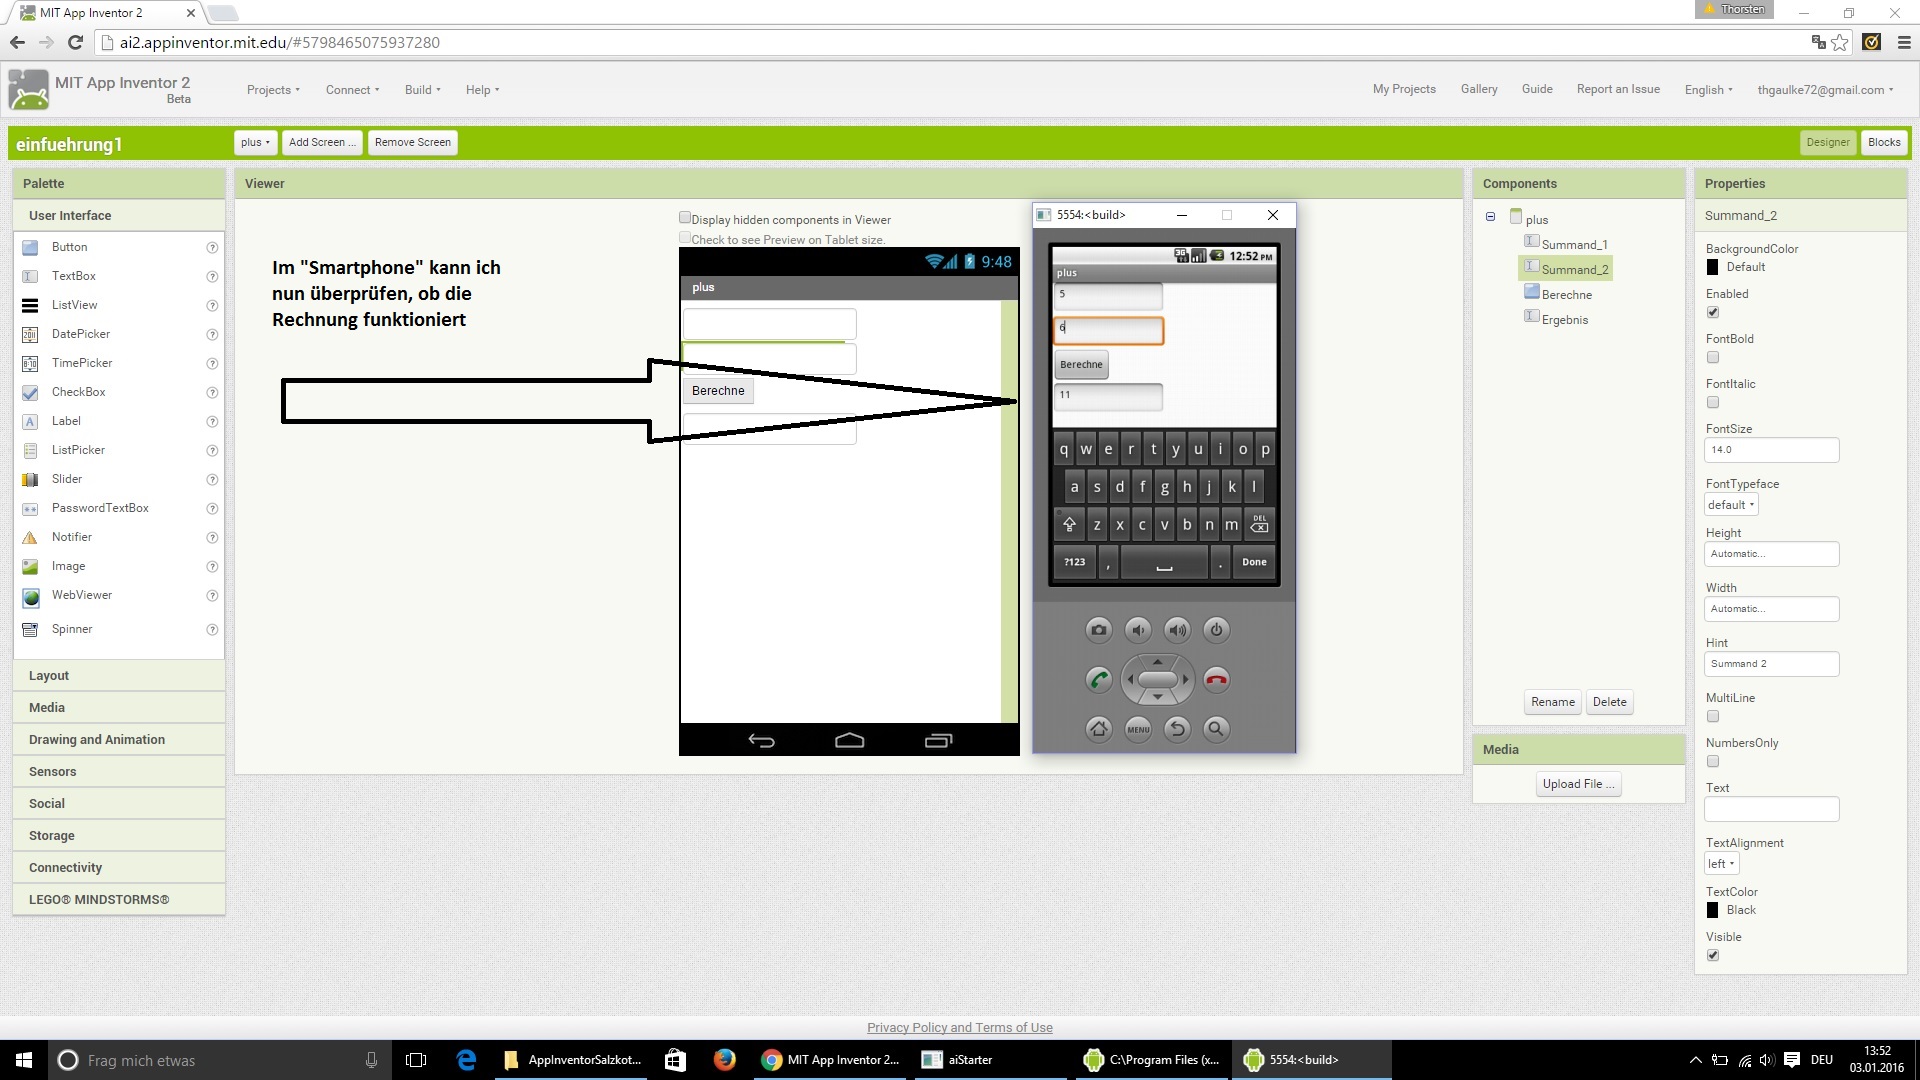This screenshot has height=1080, width=1920.
Task: Select the ListPicker palette icon
Action: tap(30, 450)
